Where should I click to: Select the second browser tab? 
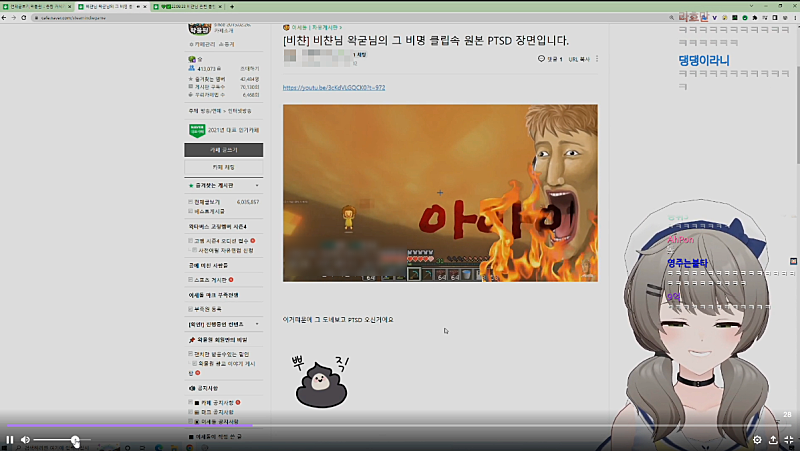tap(110, 7)
